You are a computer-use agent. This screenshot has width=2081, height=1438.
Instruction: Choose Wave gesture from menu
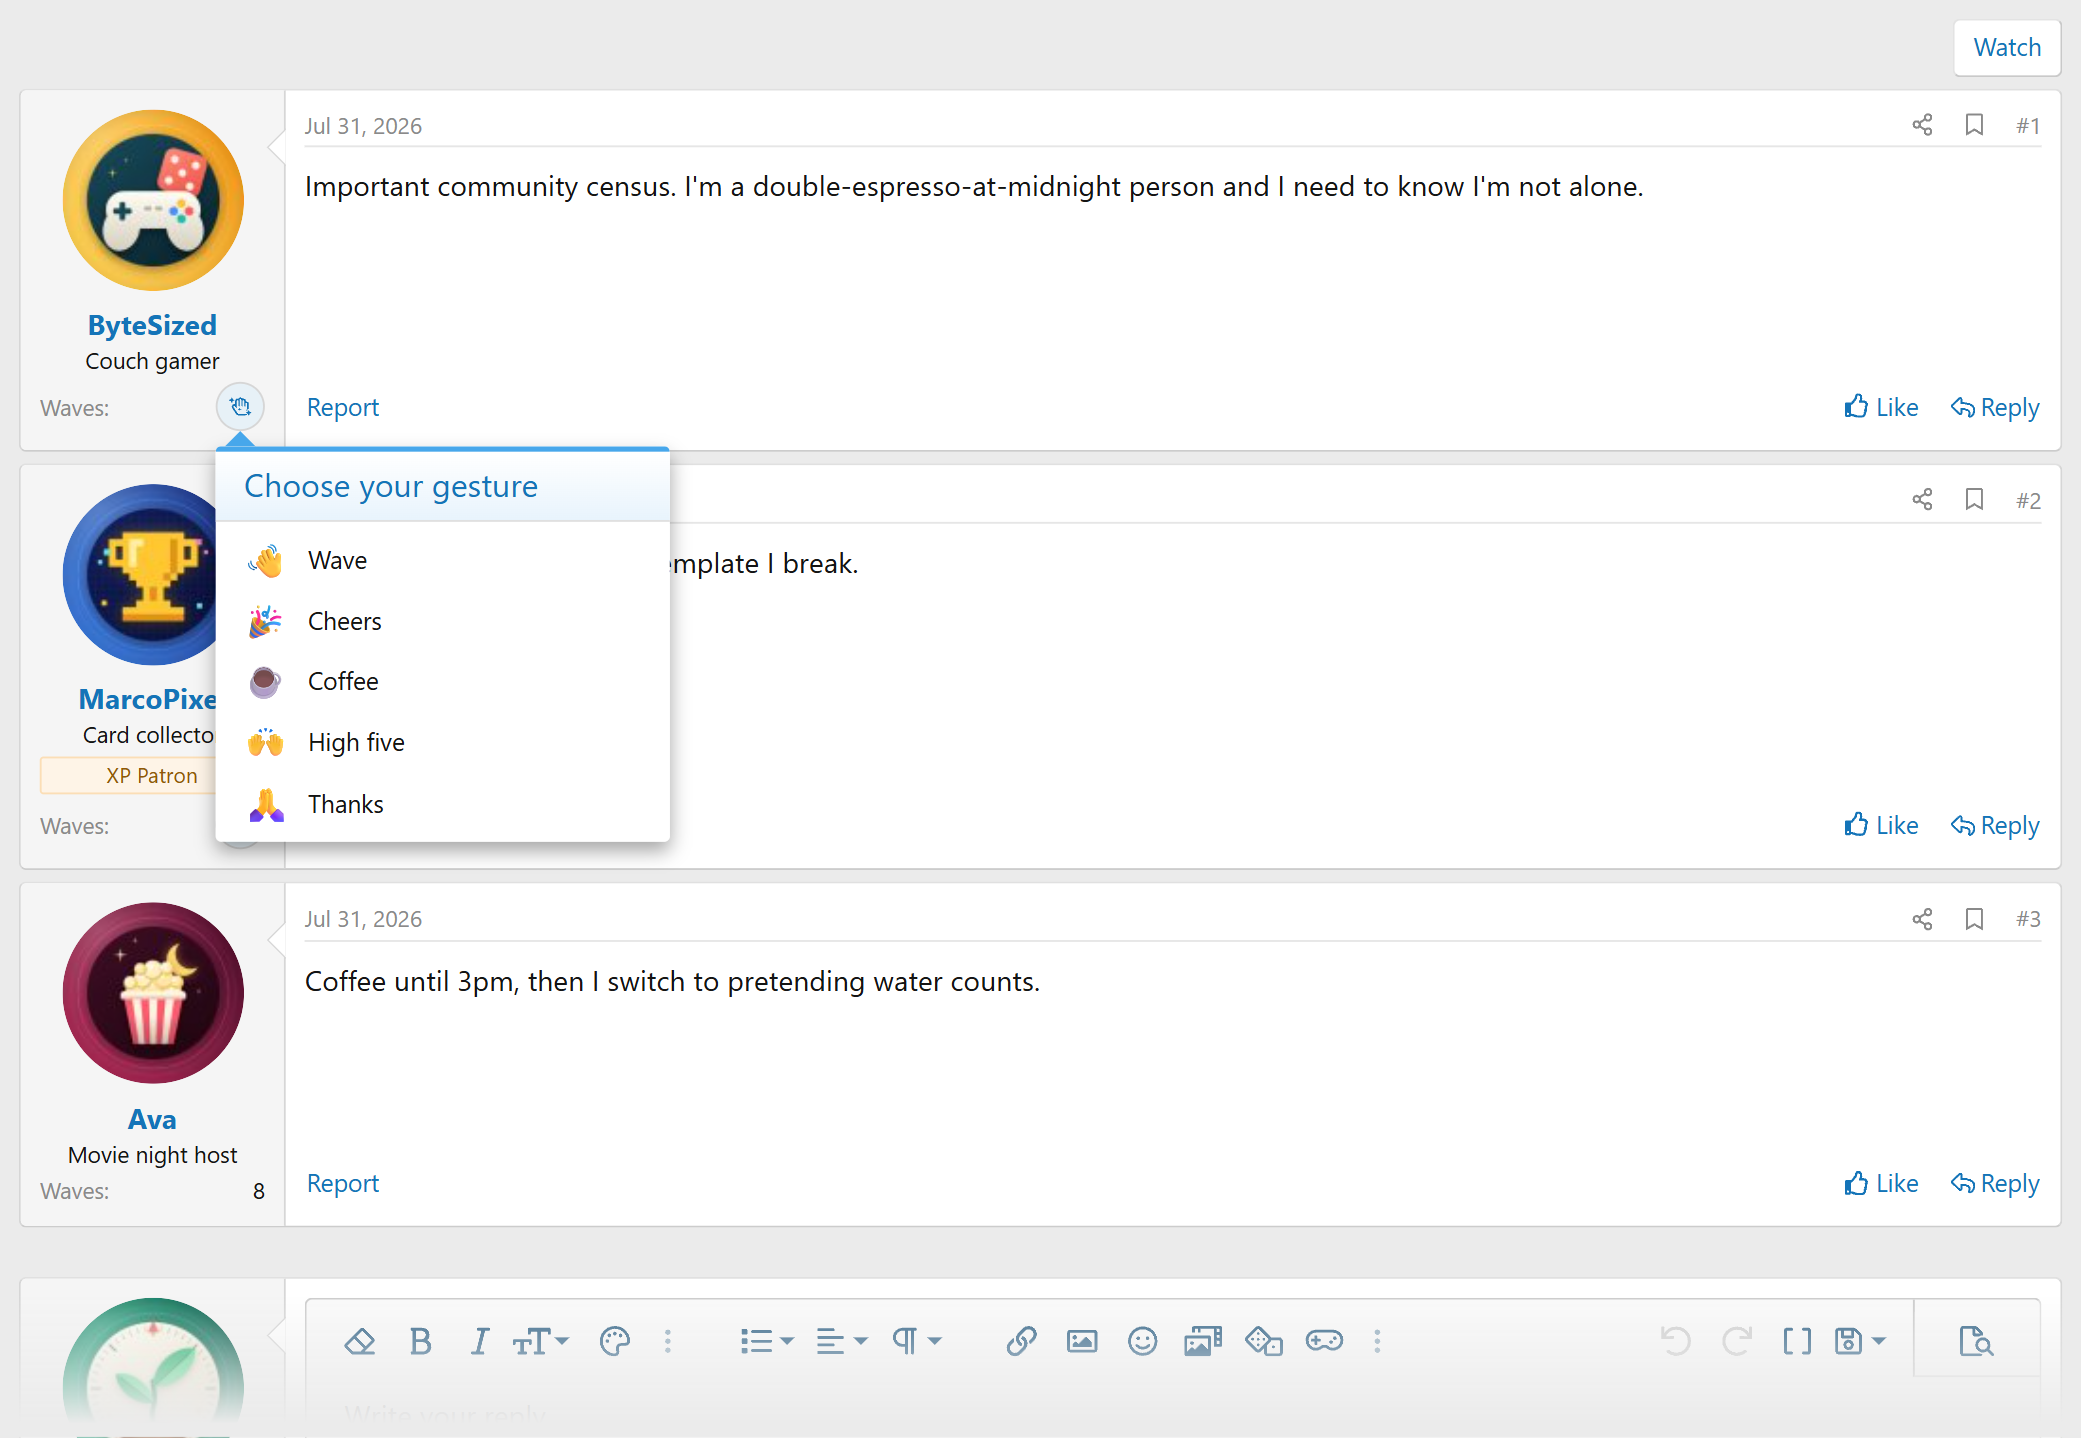pos(442,561)
